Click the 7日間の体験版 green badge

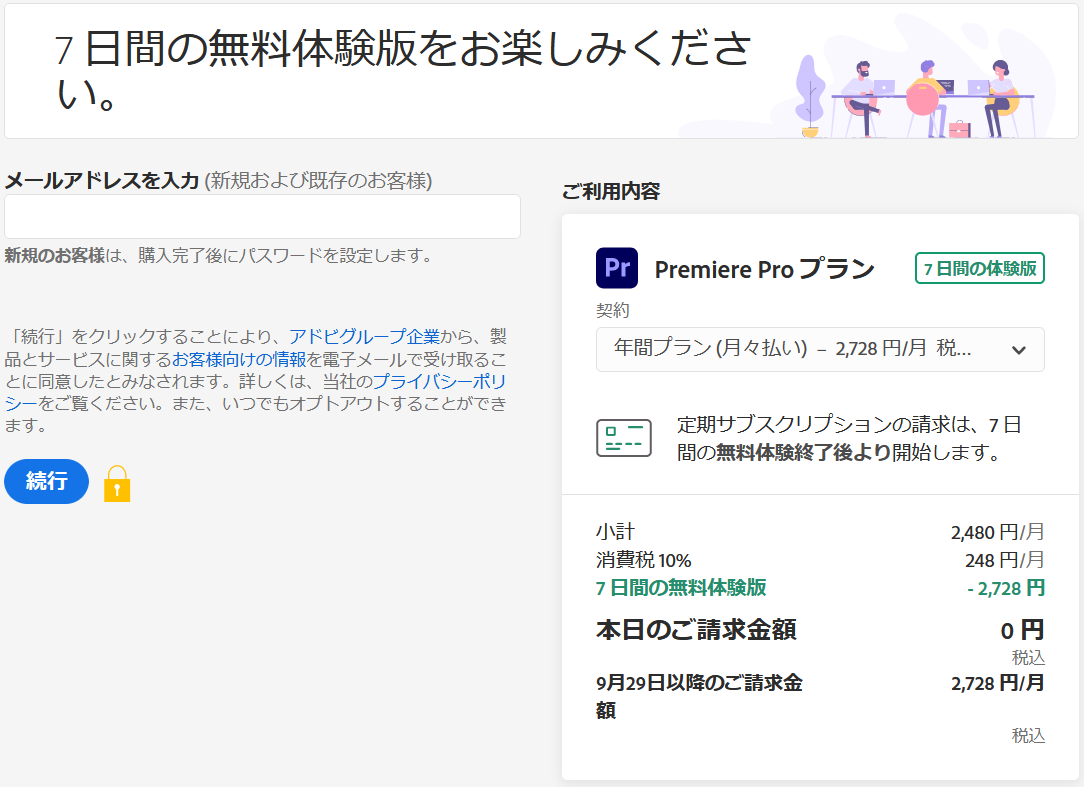coord(980,268)
